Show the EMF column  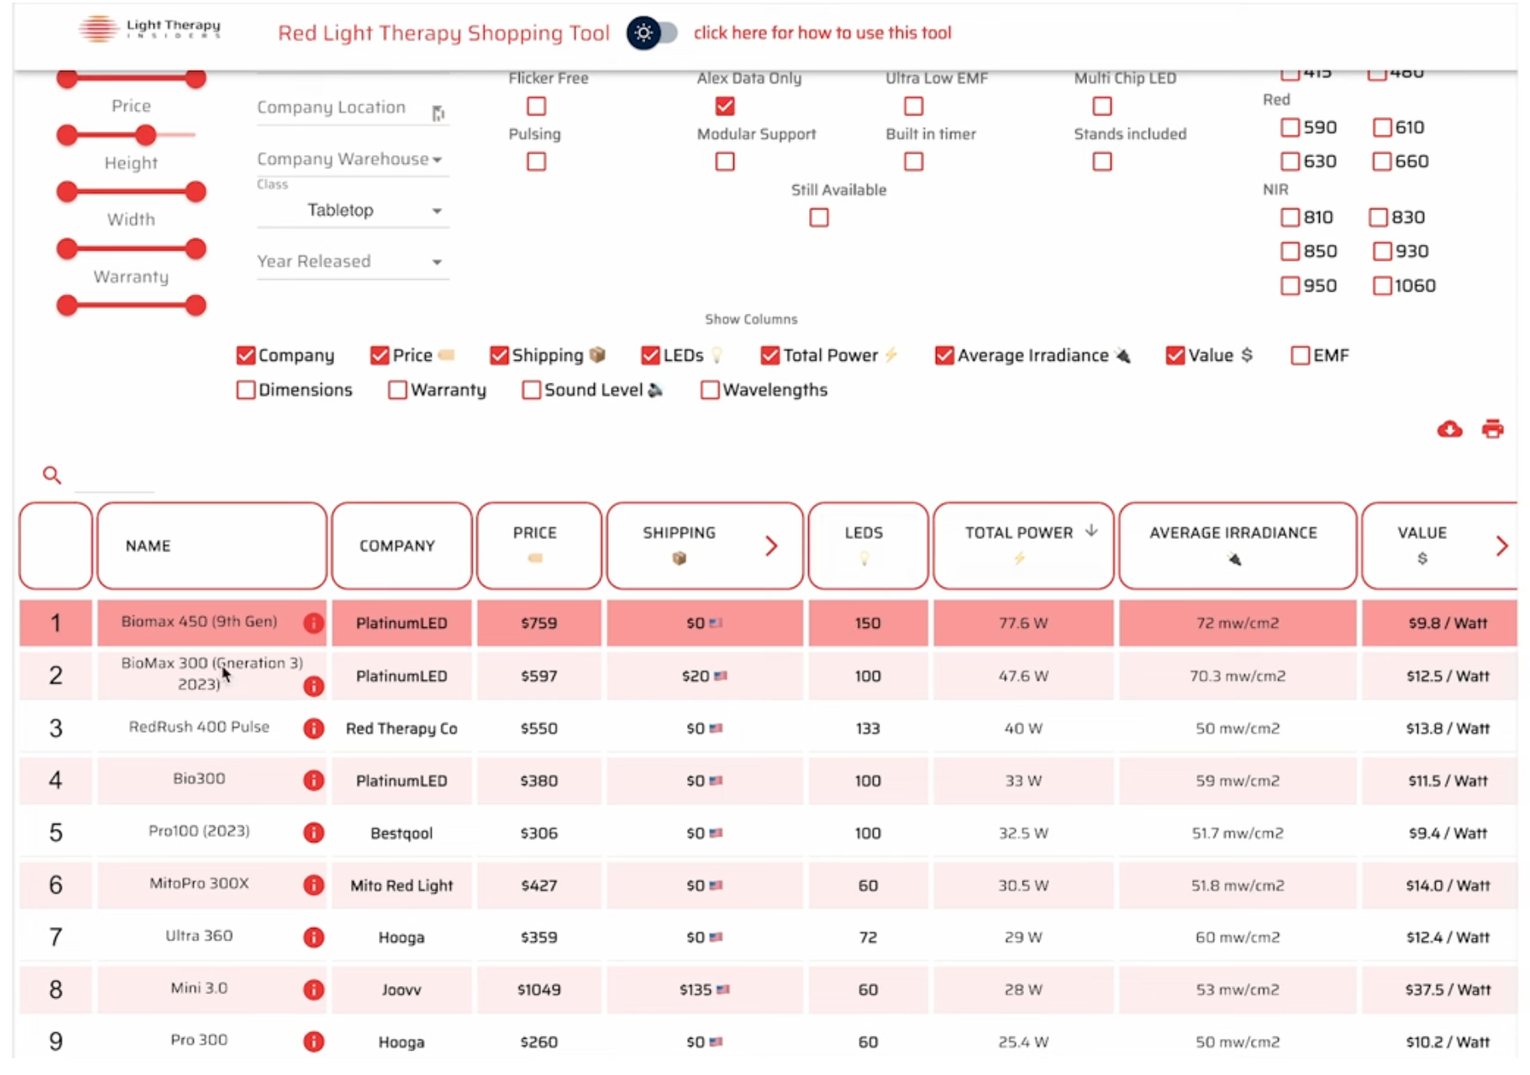click(x=1300, y=355)
